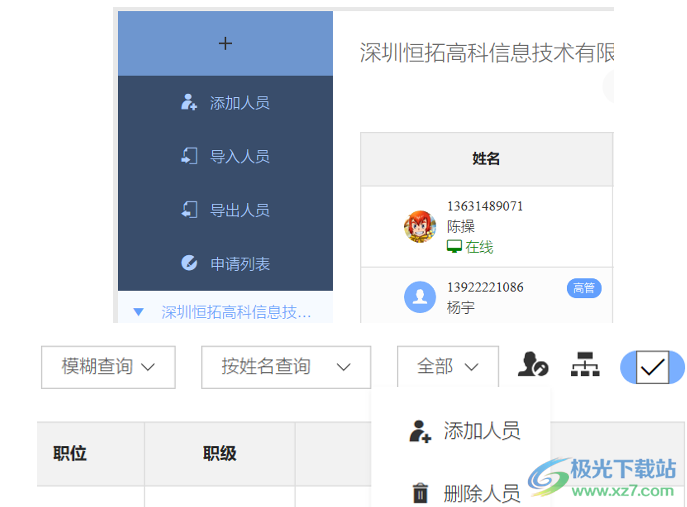The width and height of the screenshot is (687, 507).
Task: Click the 职级 column header
Action: 220,454
